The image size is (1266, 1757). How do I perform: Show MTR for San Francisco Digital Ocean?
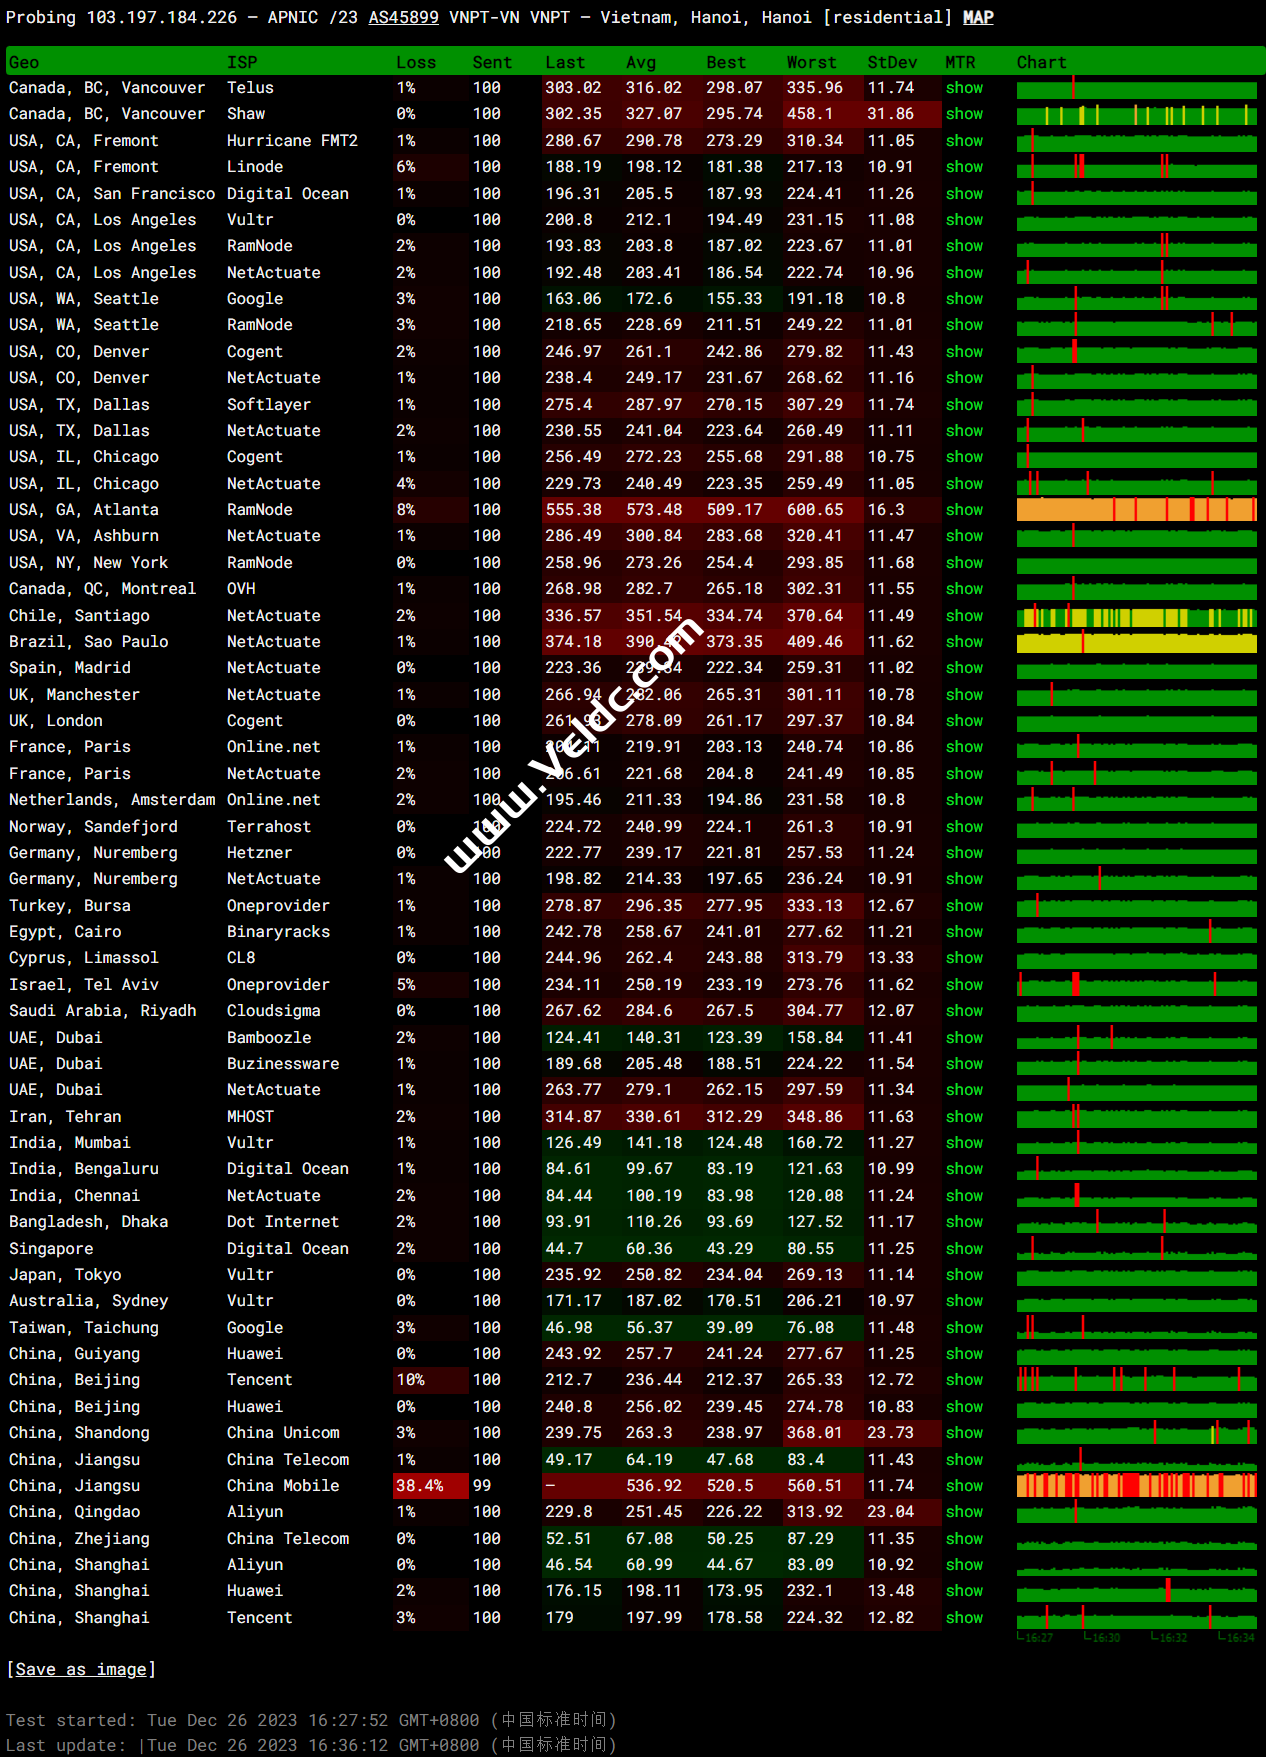[964, 194]
